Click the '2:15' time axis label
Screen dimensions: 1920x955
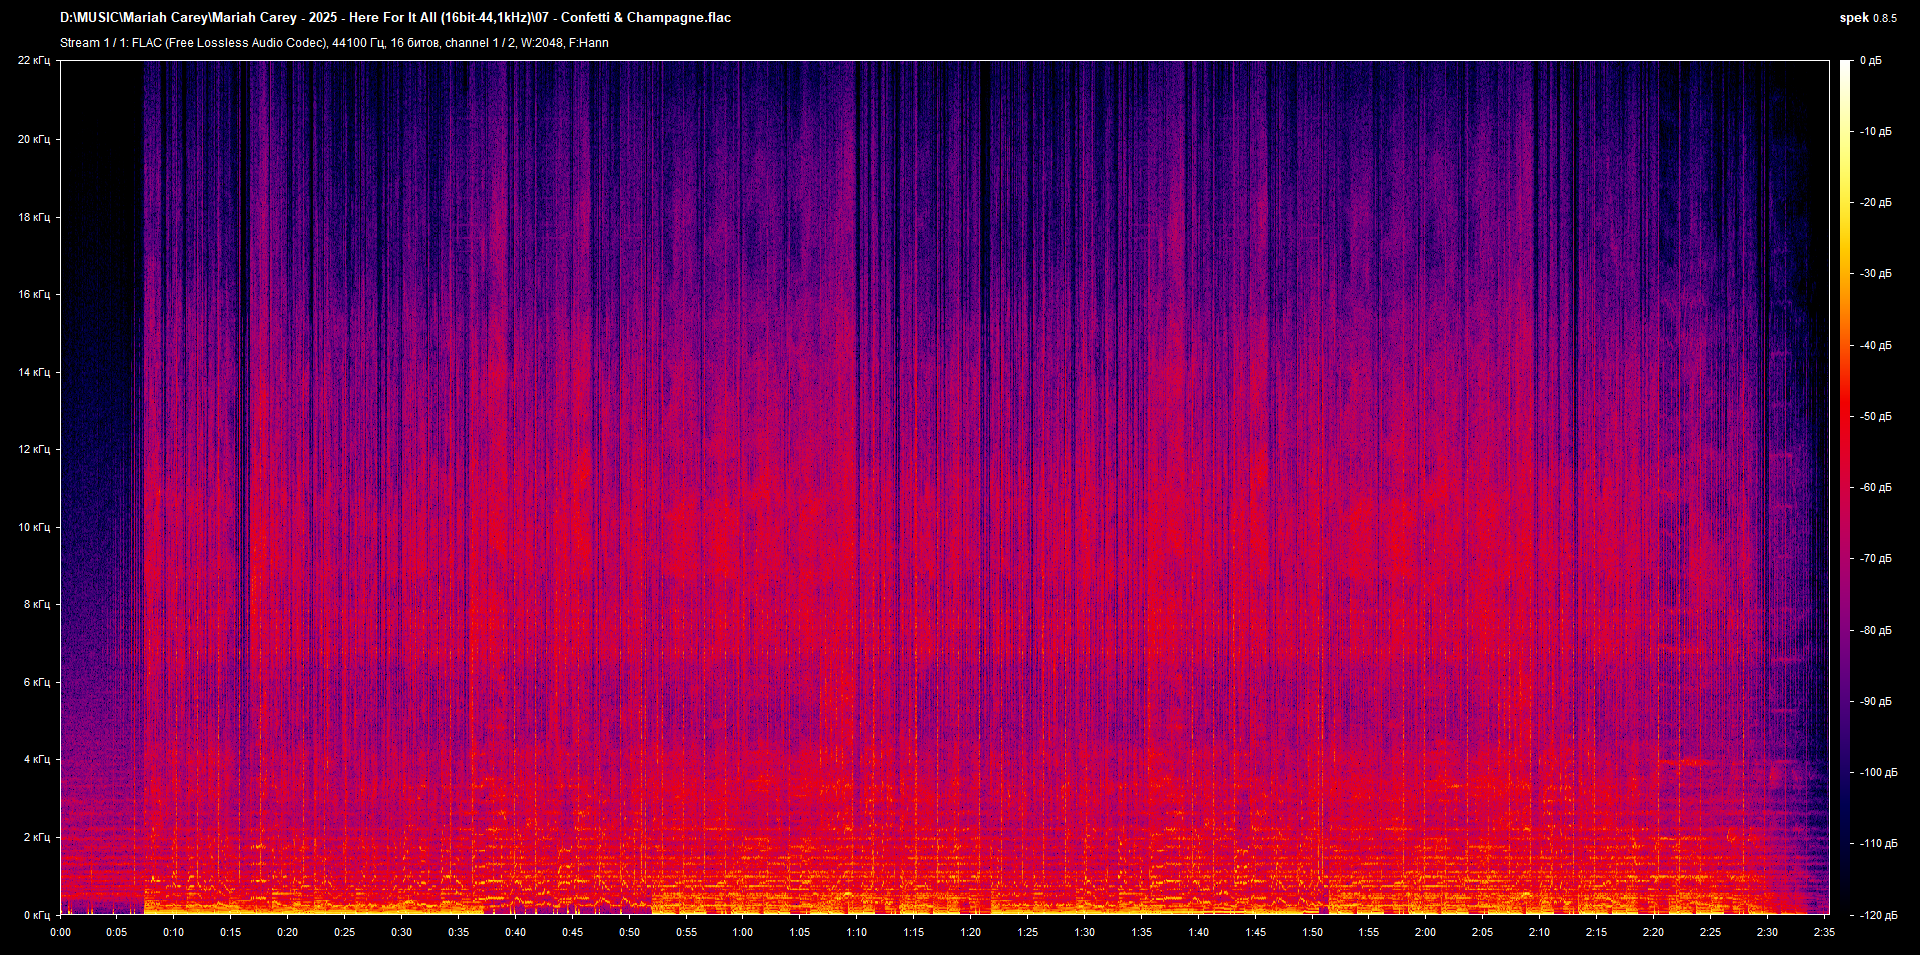(x=1597, y=932)
